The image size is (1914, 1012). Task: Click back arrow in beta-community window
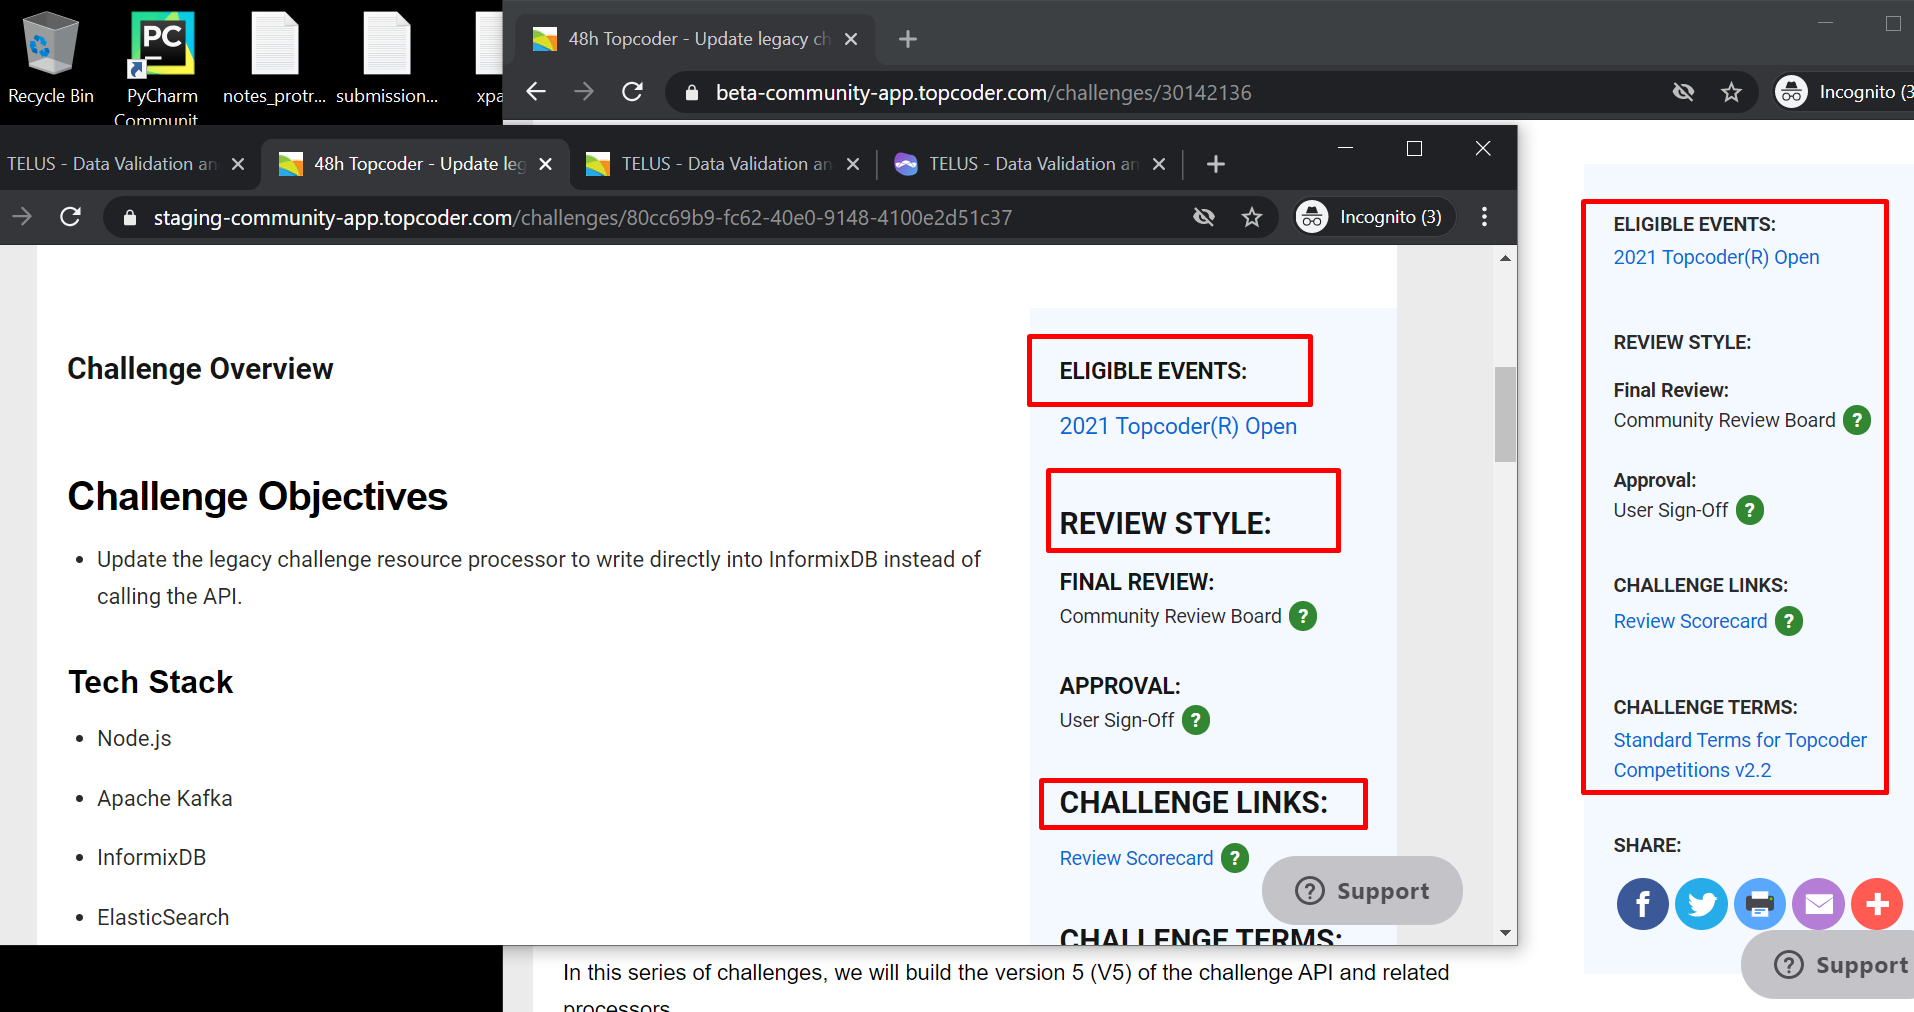tap(536, 92)
